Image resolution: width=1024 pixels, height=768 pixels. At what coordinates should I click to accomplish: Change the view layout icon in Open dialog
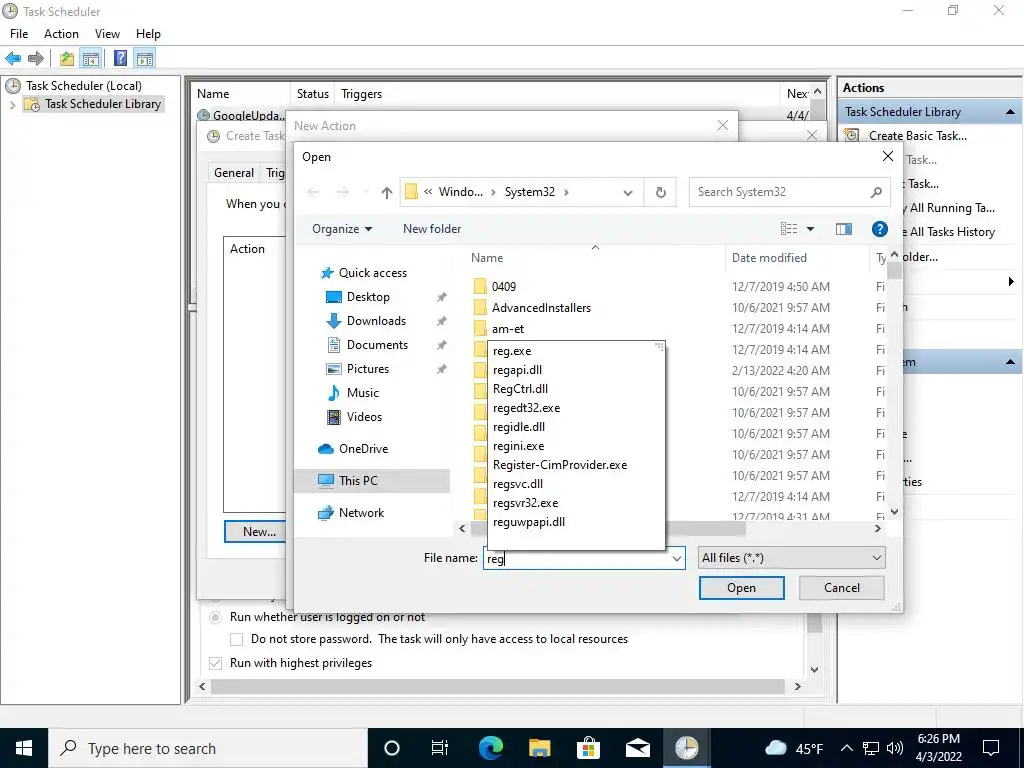pos(789,229)
